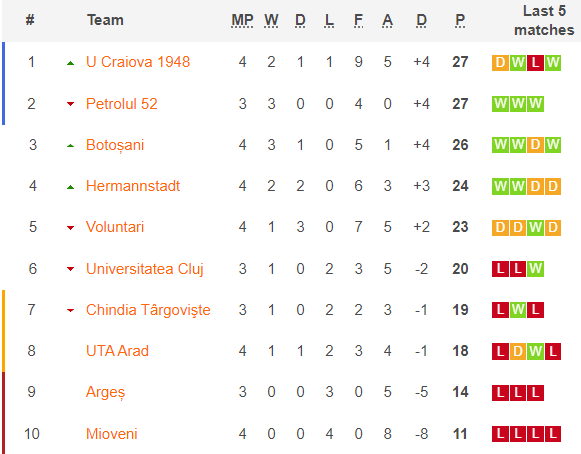Open the Universitatea Cluj team page
Screen dimensions: 581x454
145,269
